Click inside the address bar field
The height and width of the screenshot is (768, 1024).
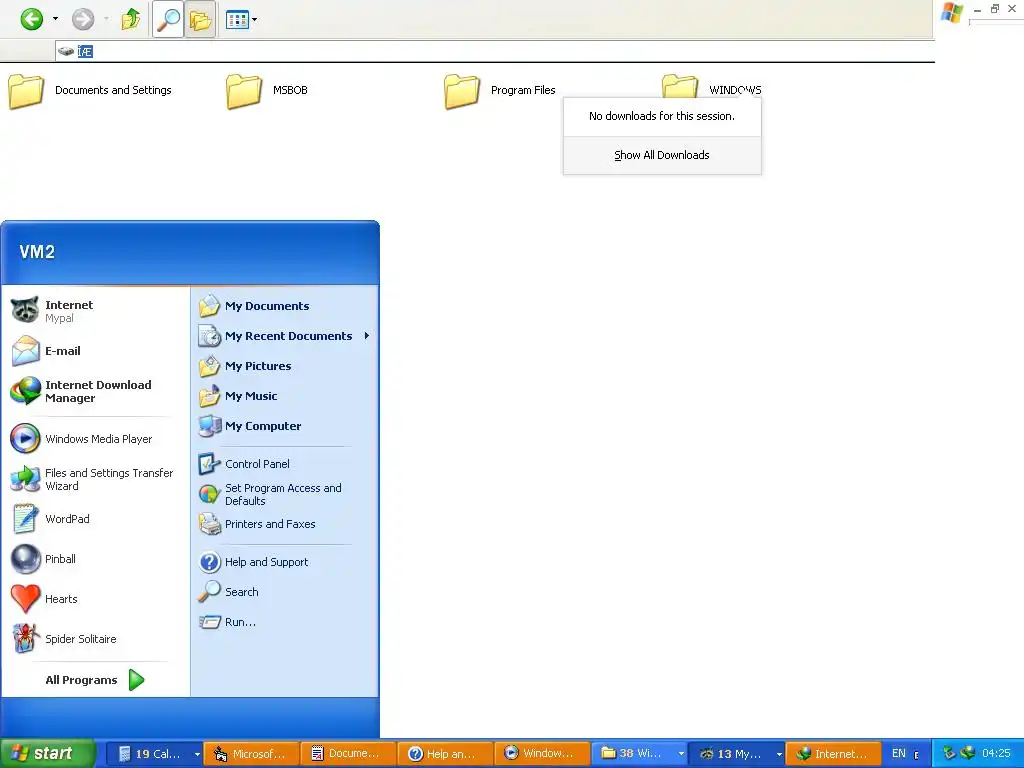(494, 51)
